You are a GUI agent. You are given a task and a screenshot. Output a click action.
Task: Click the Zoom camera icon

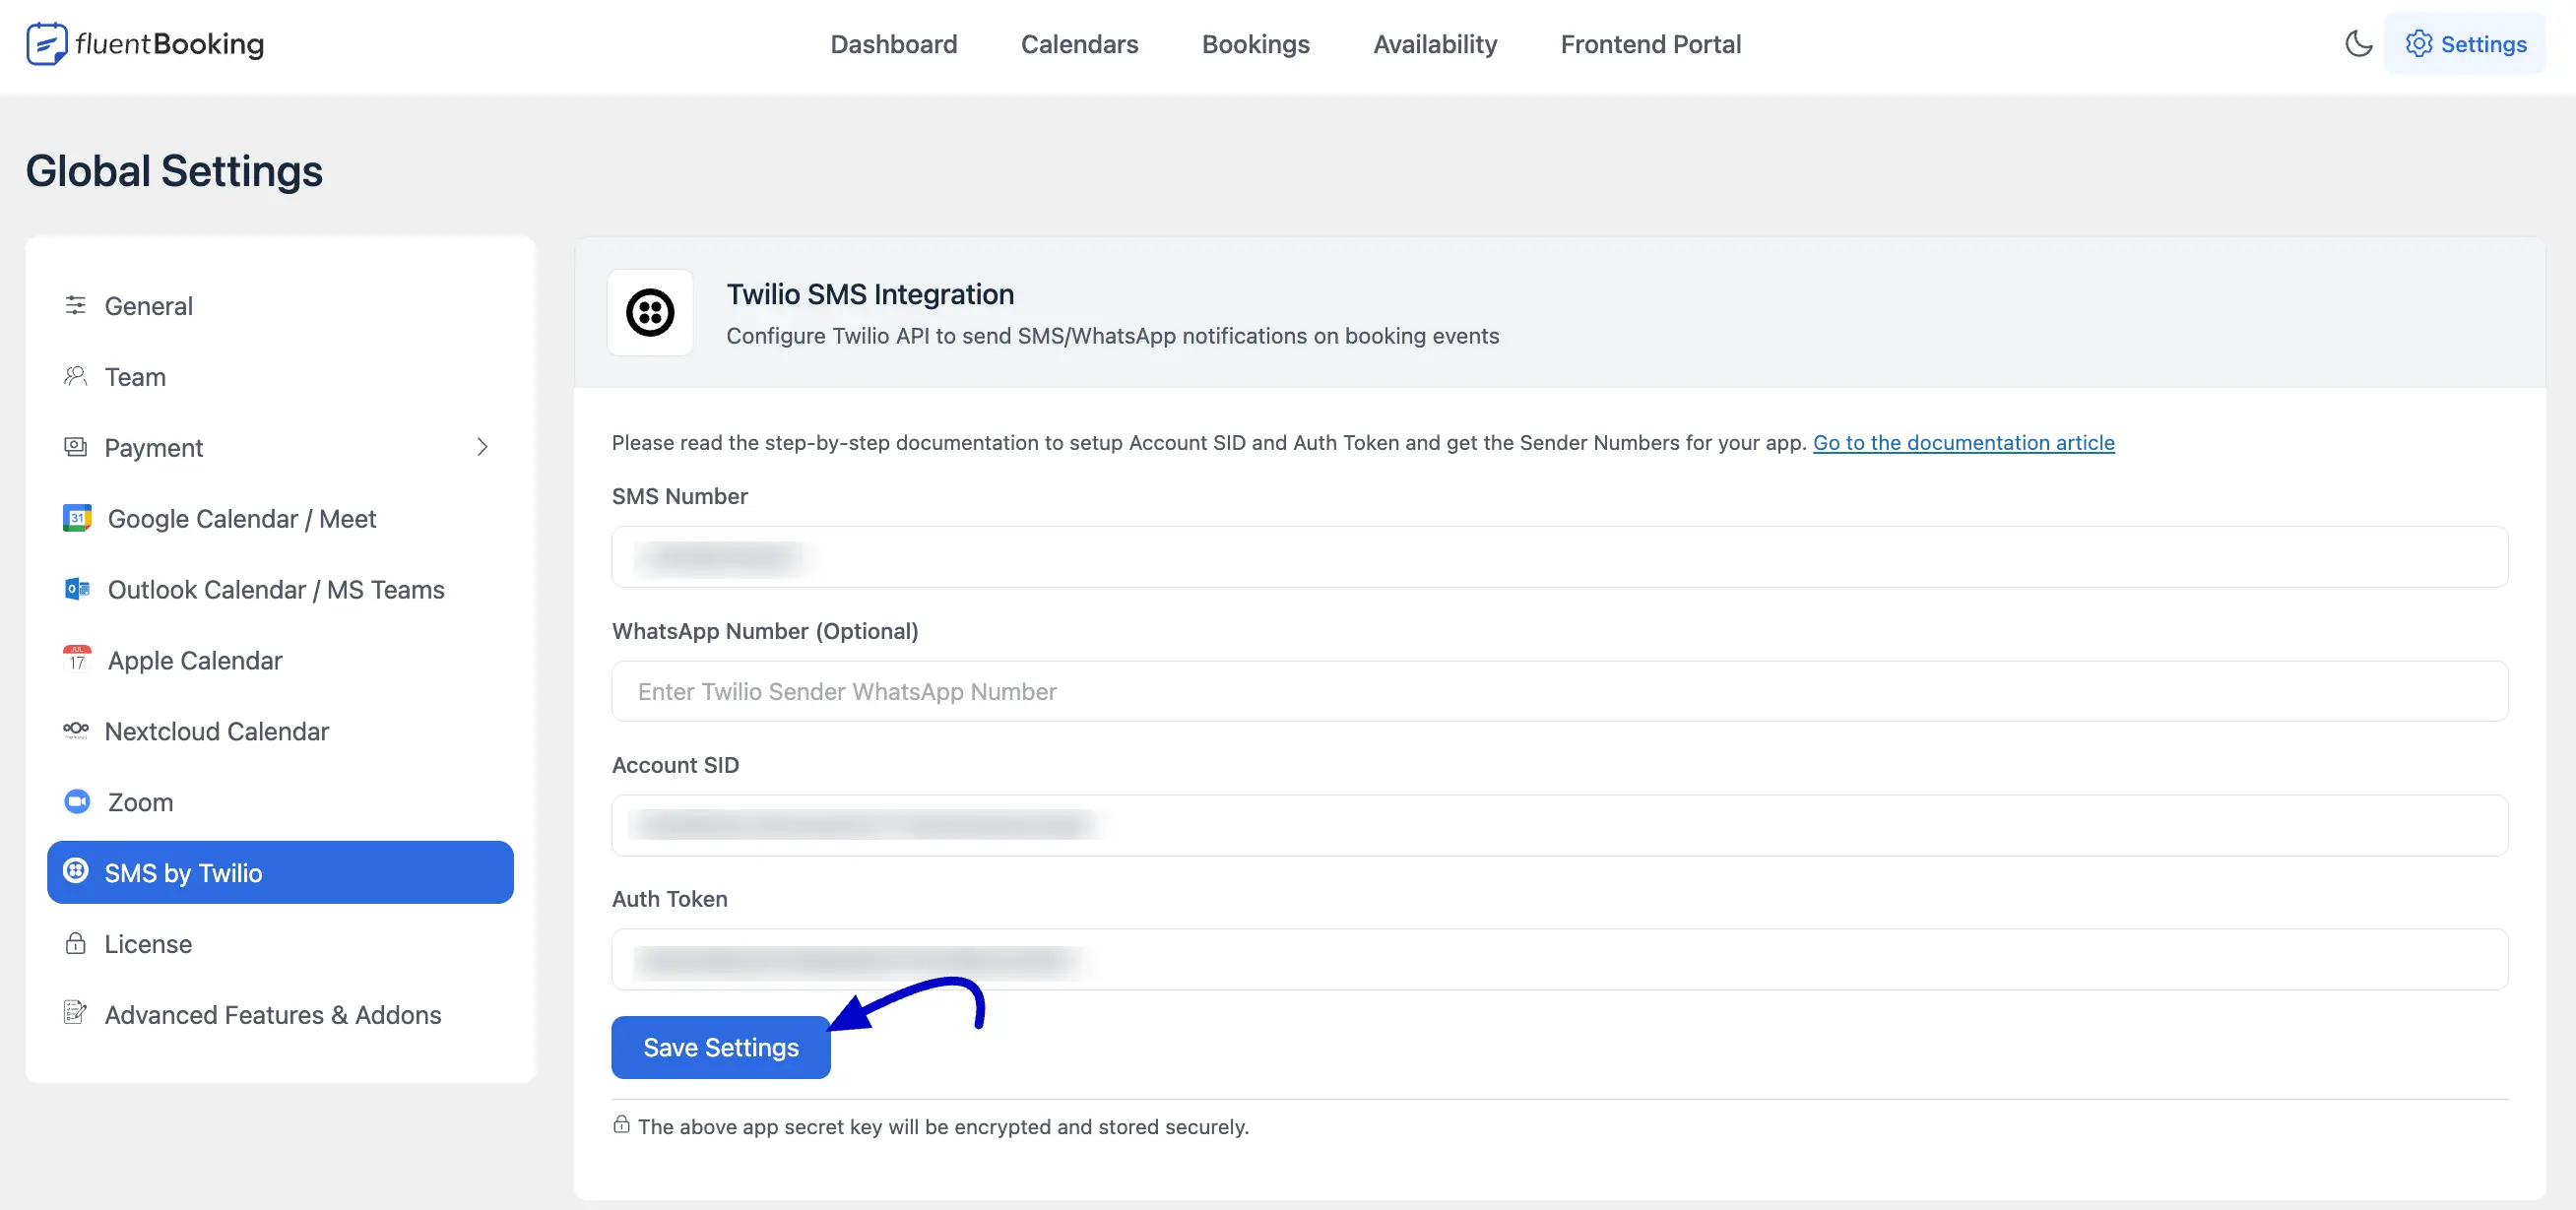coord(77,801)
